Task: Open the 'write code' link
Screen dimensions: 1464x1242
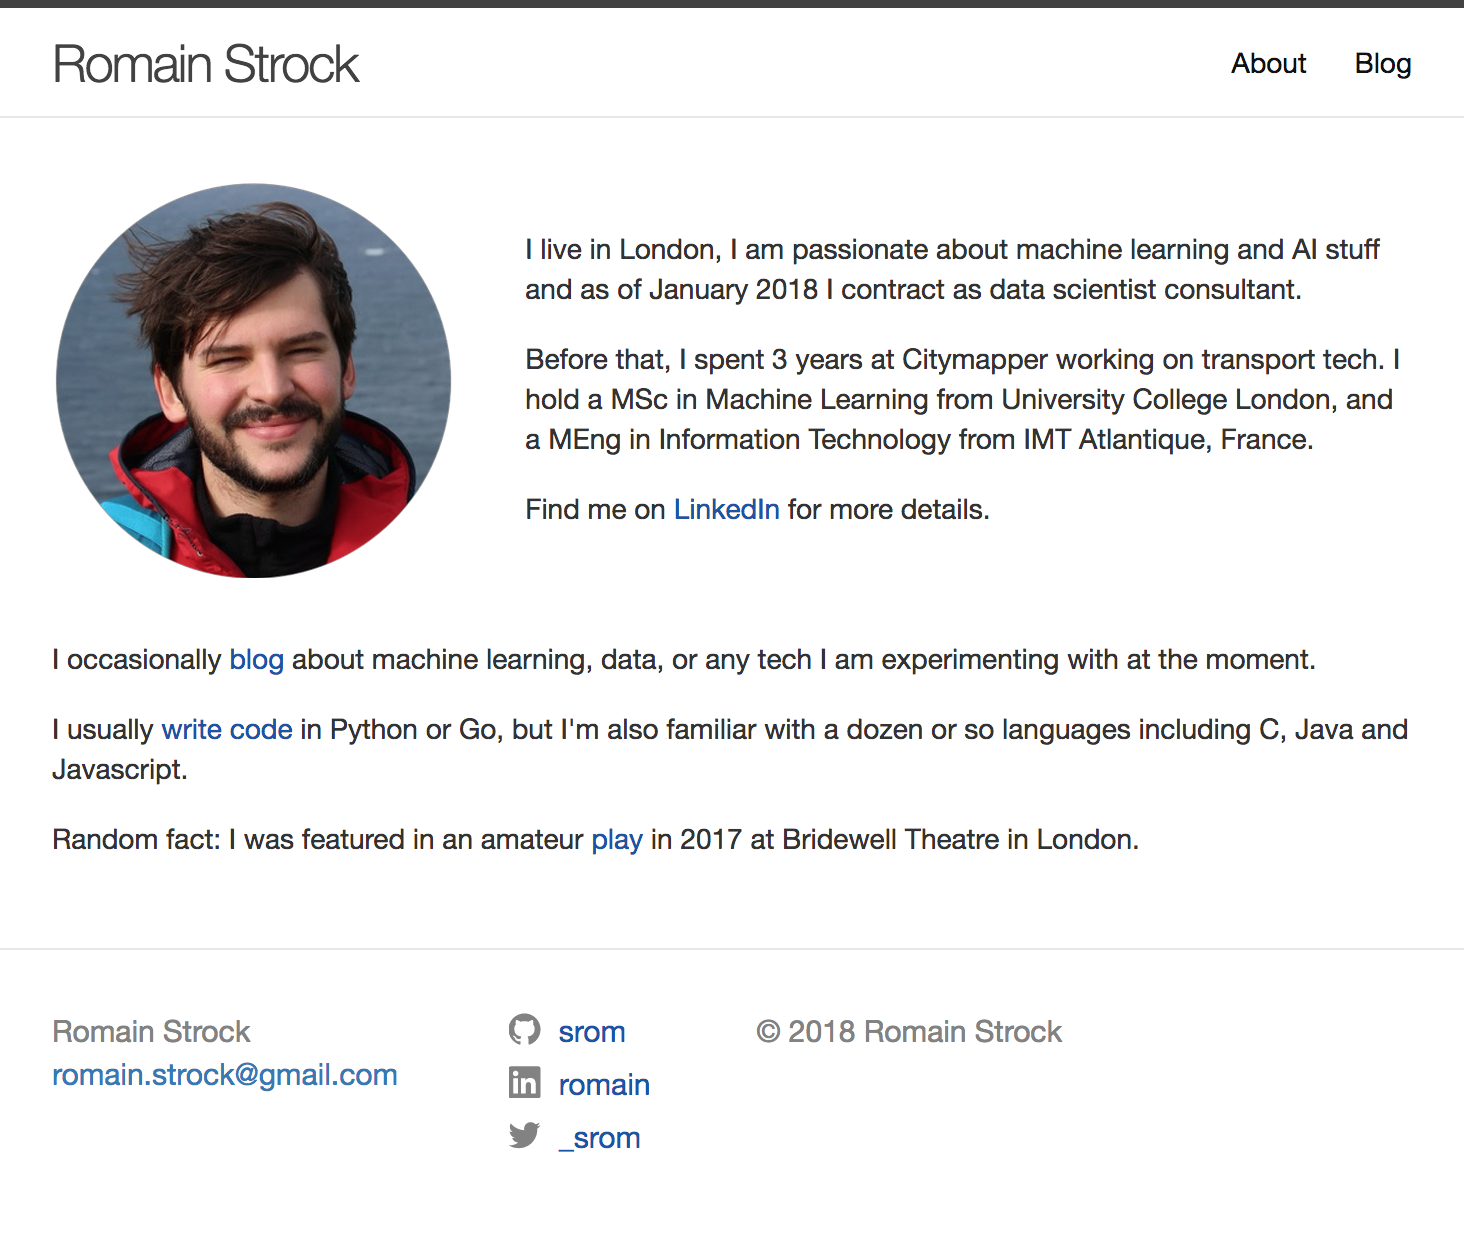Action: (227, 729)
